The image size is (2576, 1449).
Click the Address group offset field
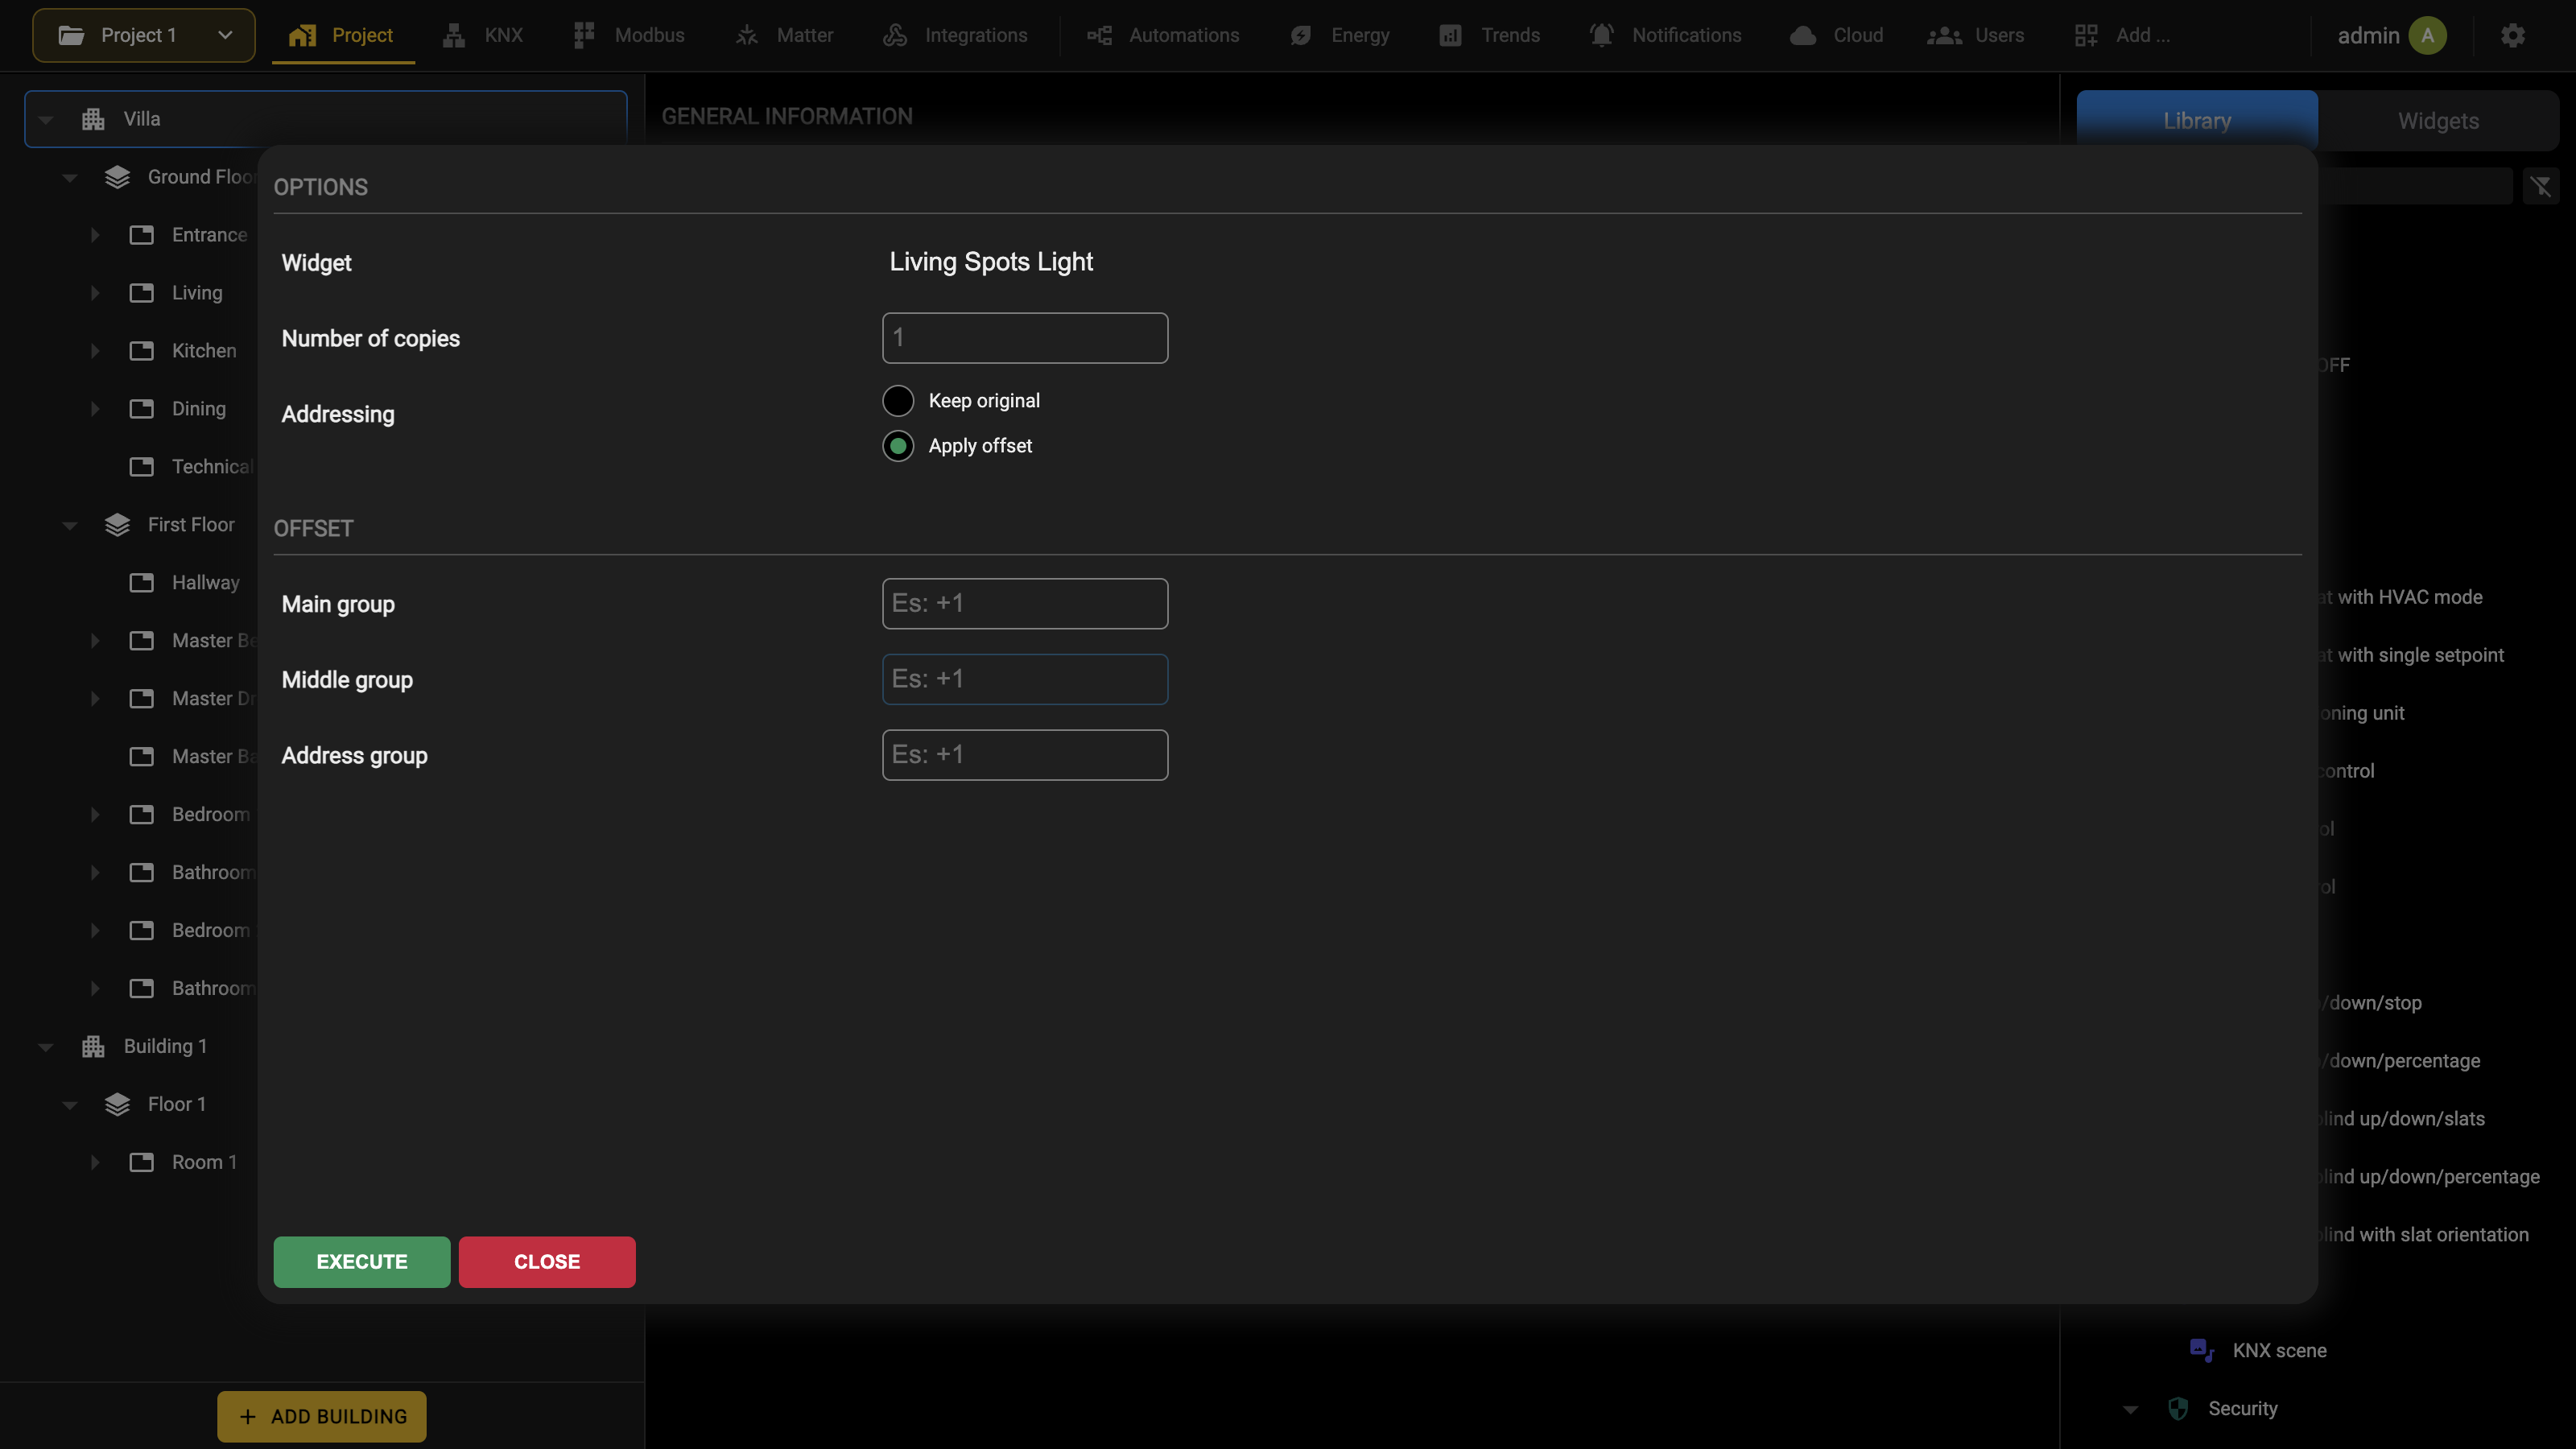click(1025, 755)
